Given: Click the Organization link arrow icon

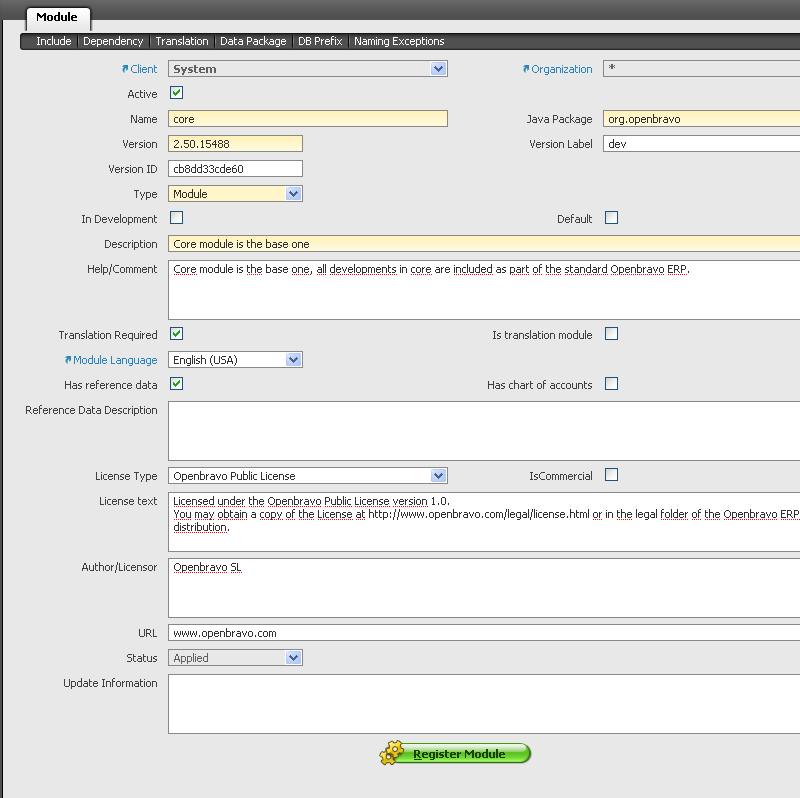Looking at the screenshot, I should (x=526, y=69).
